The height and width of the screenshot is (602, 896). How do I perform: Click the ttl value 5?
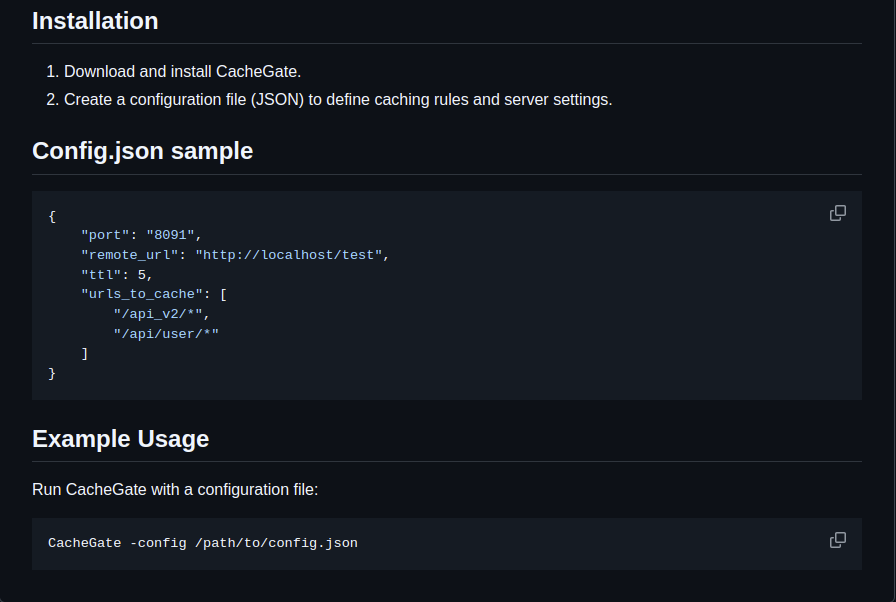pos(142,274)
